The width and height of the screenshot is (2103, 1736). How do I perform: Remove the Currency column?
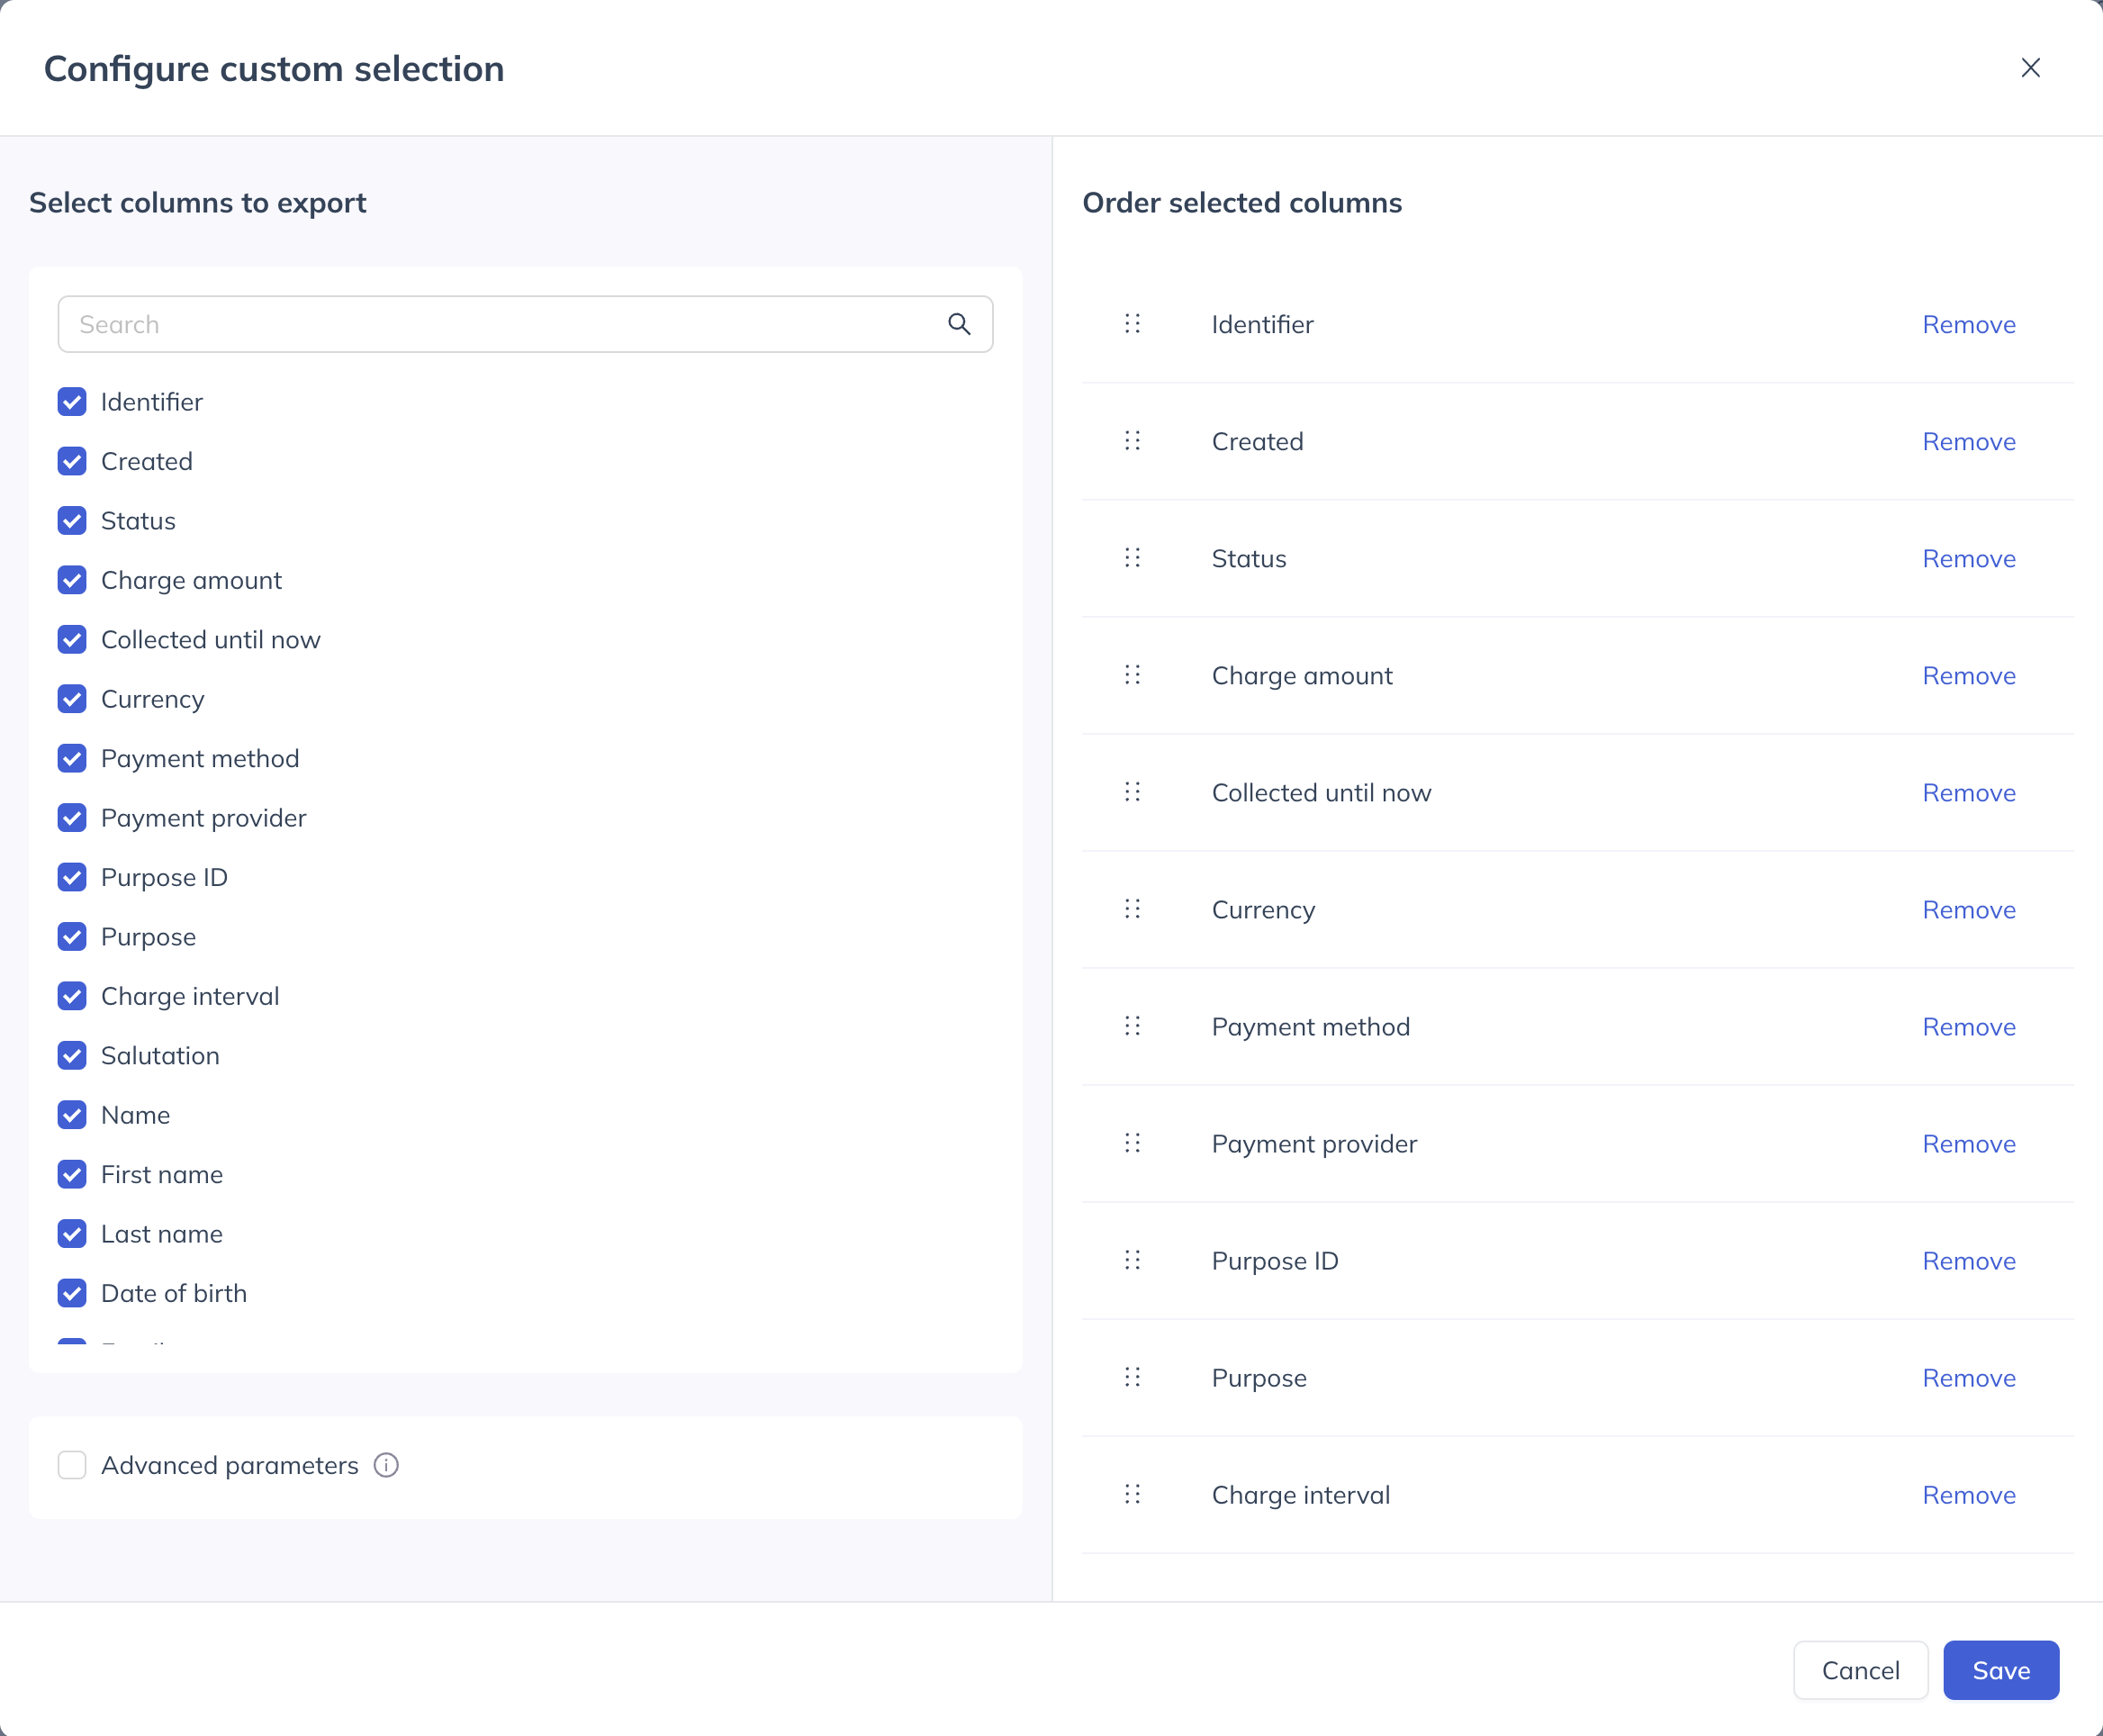tap(1968, 909)
